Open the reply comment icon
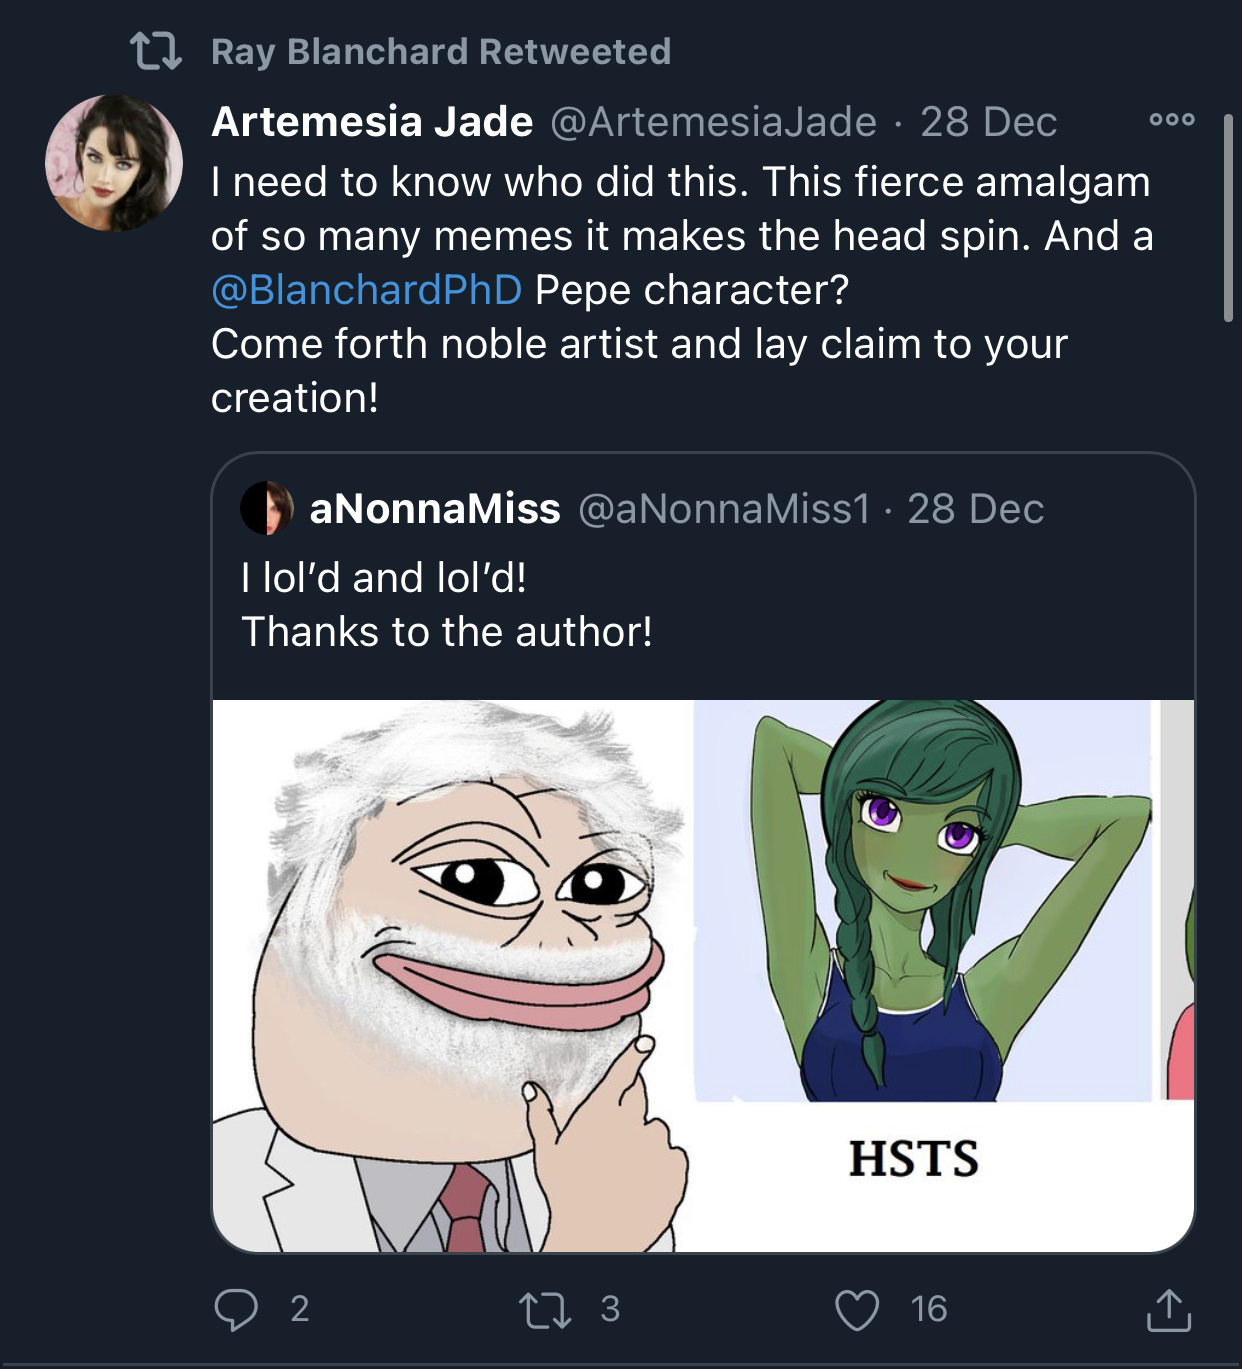Image resolution: width=1242 pixels, height=1369 pixels. (x=237, y=1309)
